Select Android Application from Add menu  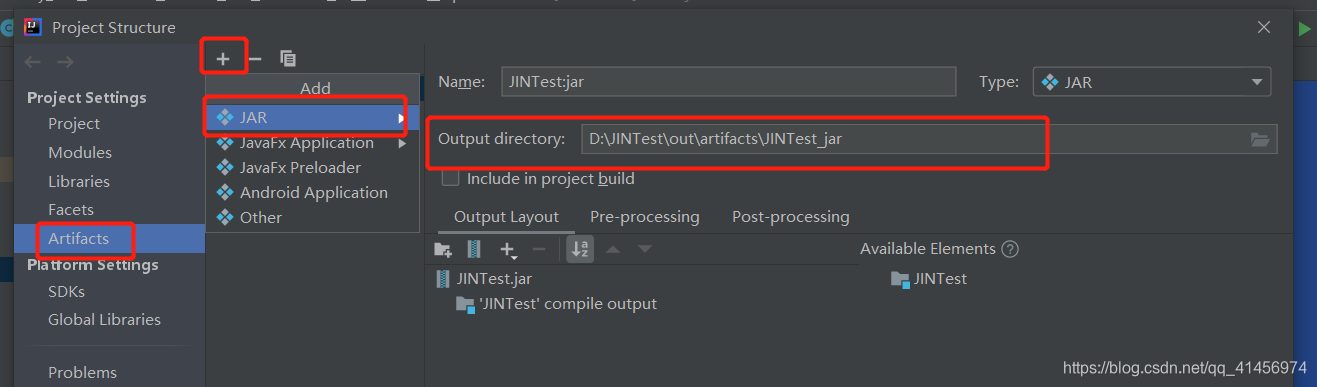click(313, 192)
